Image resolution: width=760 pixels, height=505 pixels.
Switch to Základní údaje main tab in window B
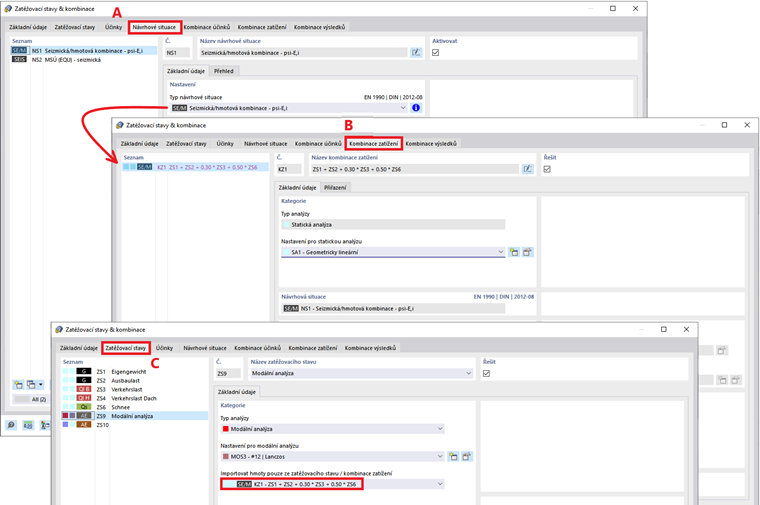[x=140, y=143]
